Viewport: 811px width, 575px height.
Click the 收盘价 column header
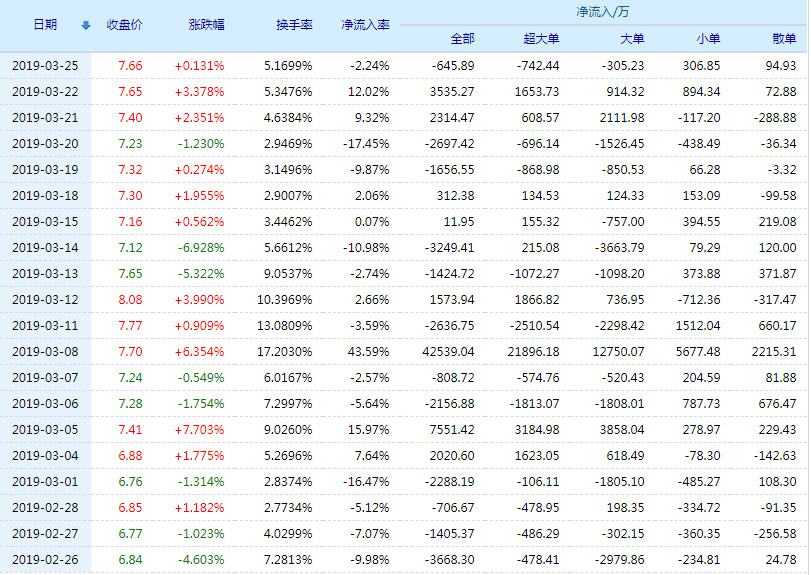[x=124, y=25]
